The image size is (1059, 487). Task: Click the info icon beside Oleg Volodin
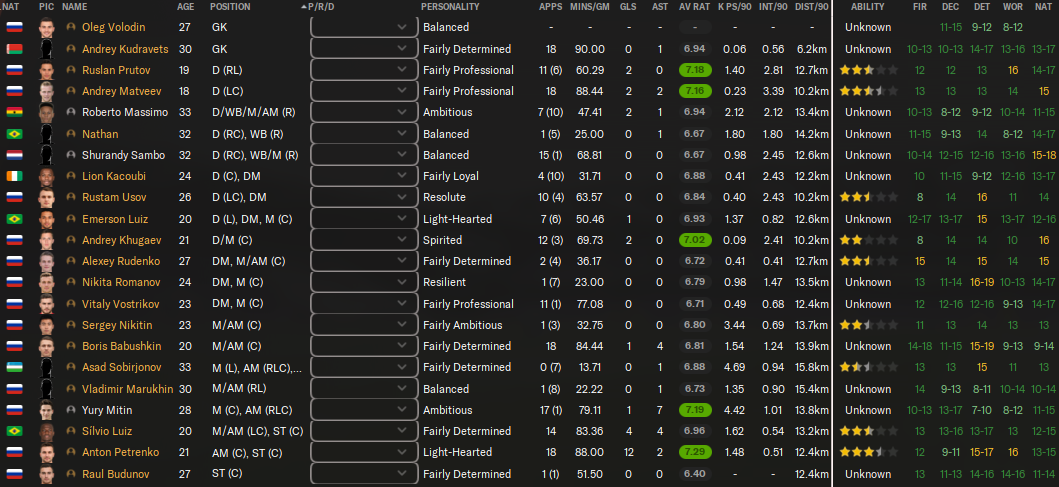point(71,28)
